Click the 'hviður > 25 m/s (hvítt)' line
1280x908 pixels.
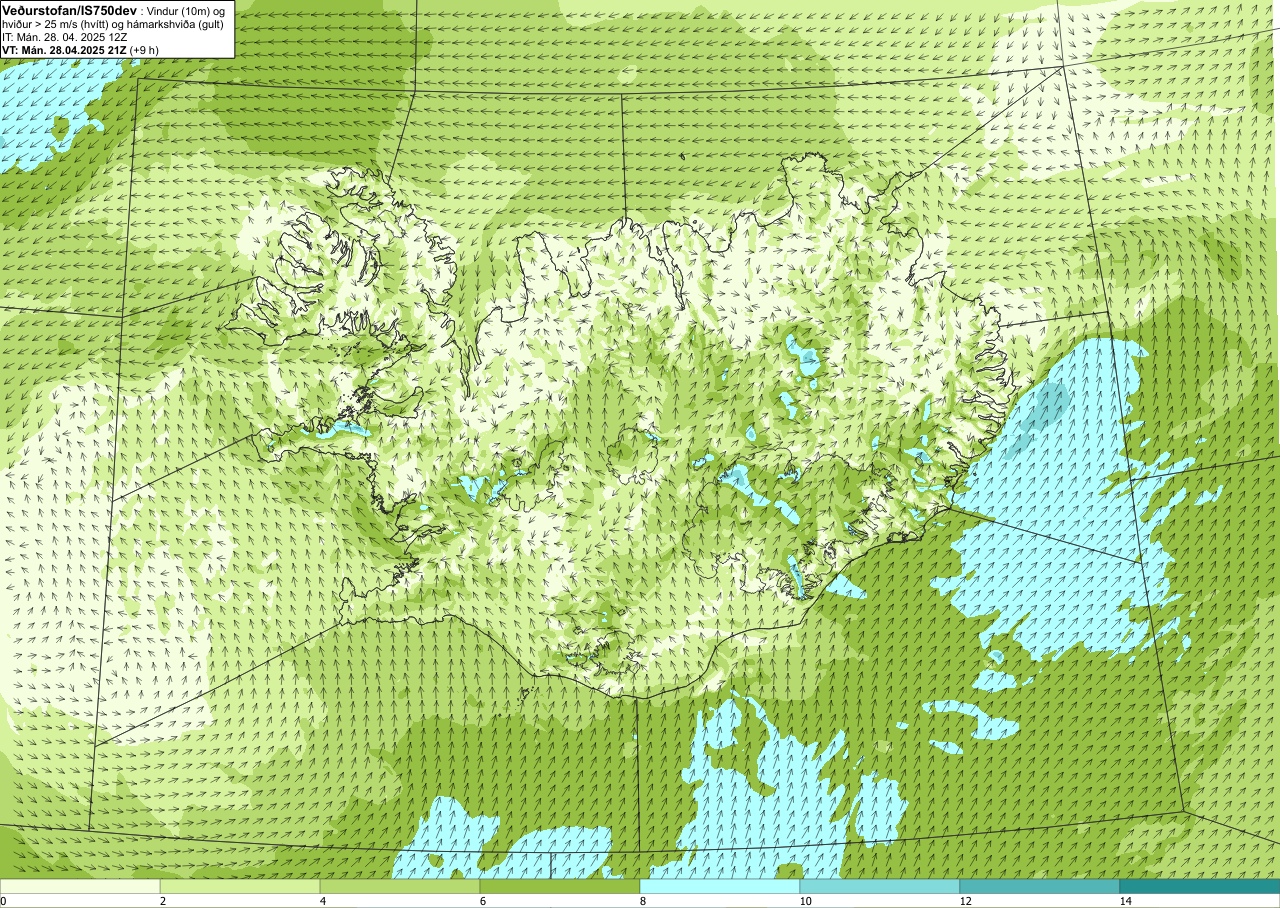(x=55, y=23)
